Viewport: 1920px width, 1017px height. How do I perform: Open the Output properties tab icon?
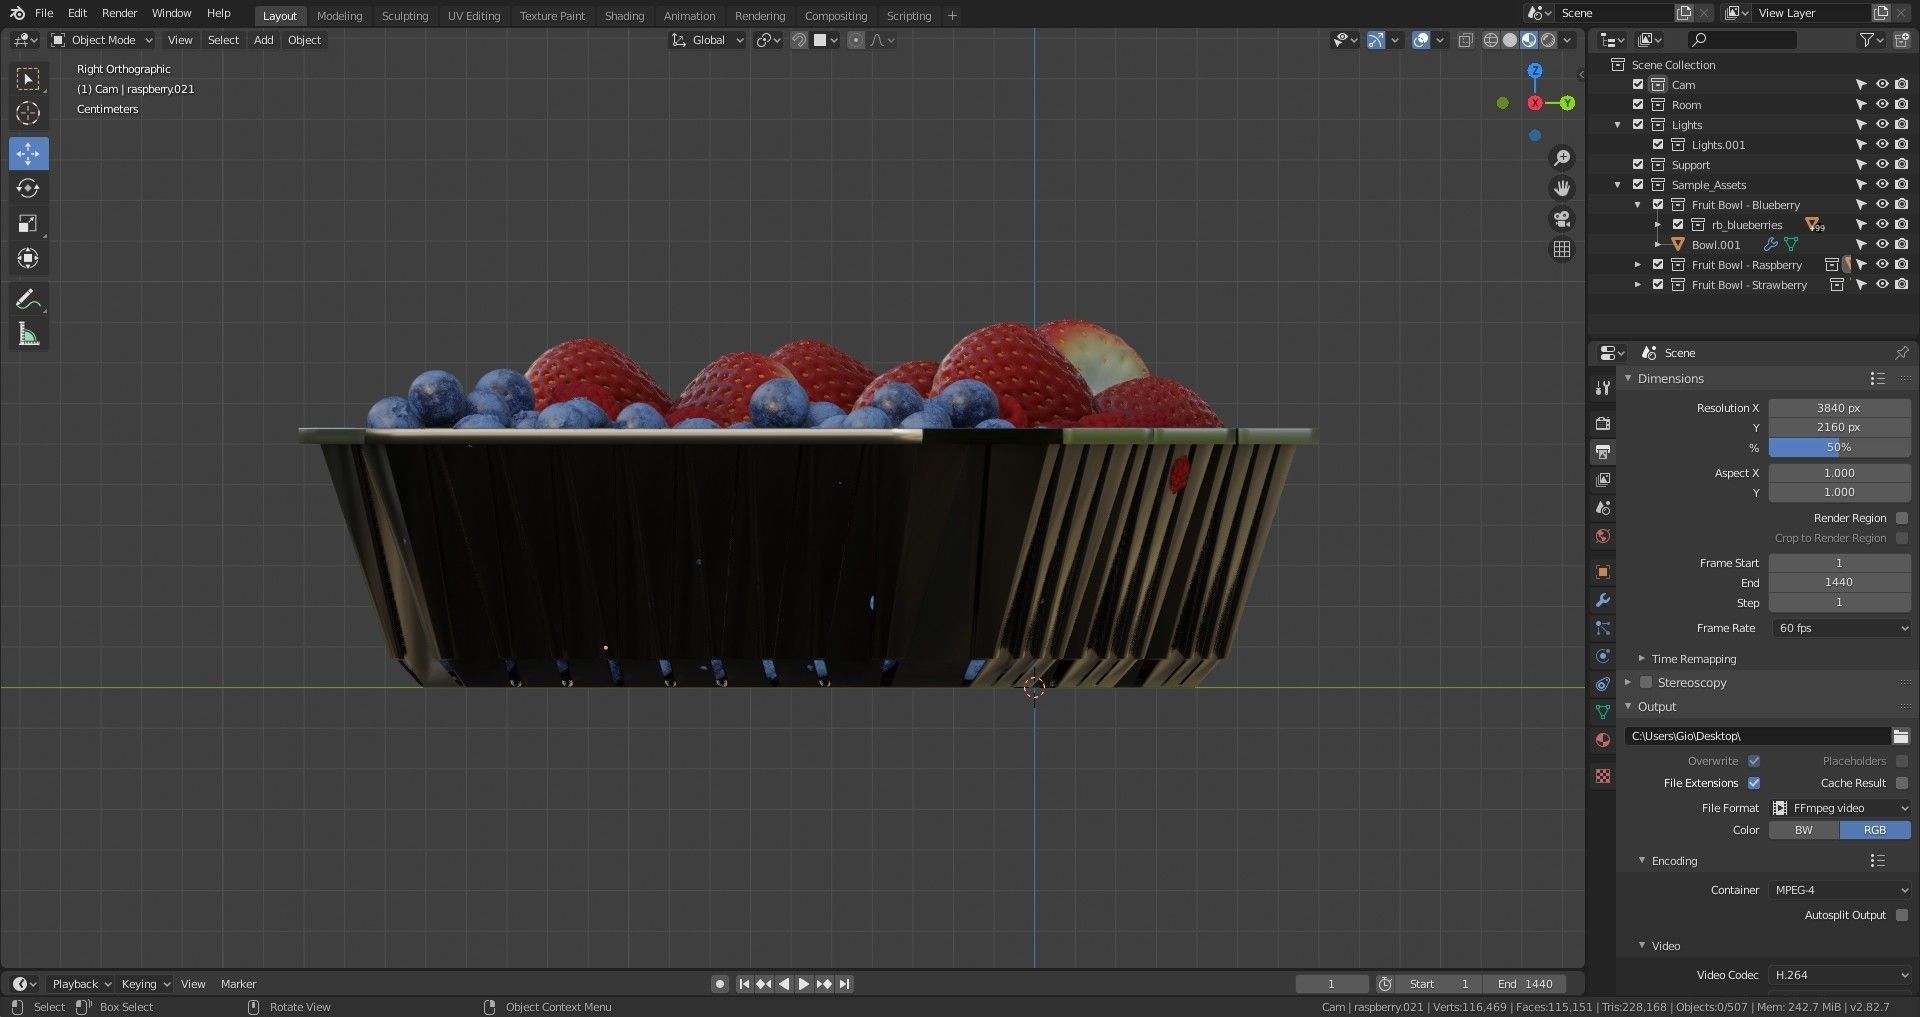coord(1603,451)
